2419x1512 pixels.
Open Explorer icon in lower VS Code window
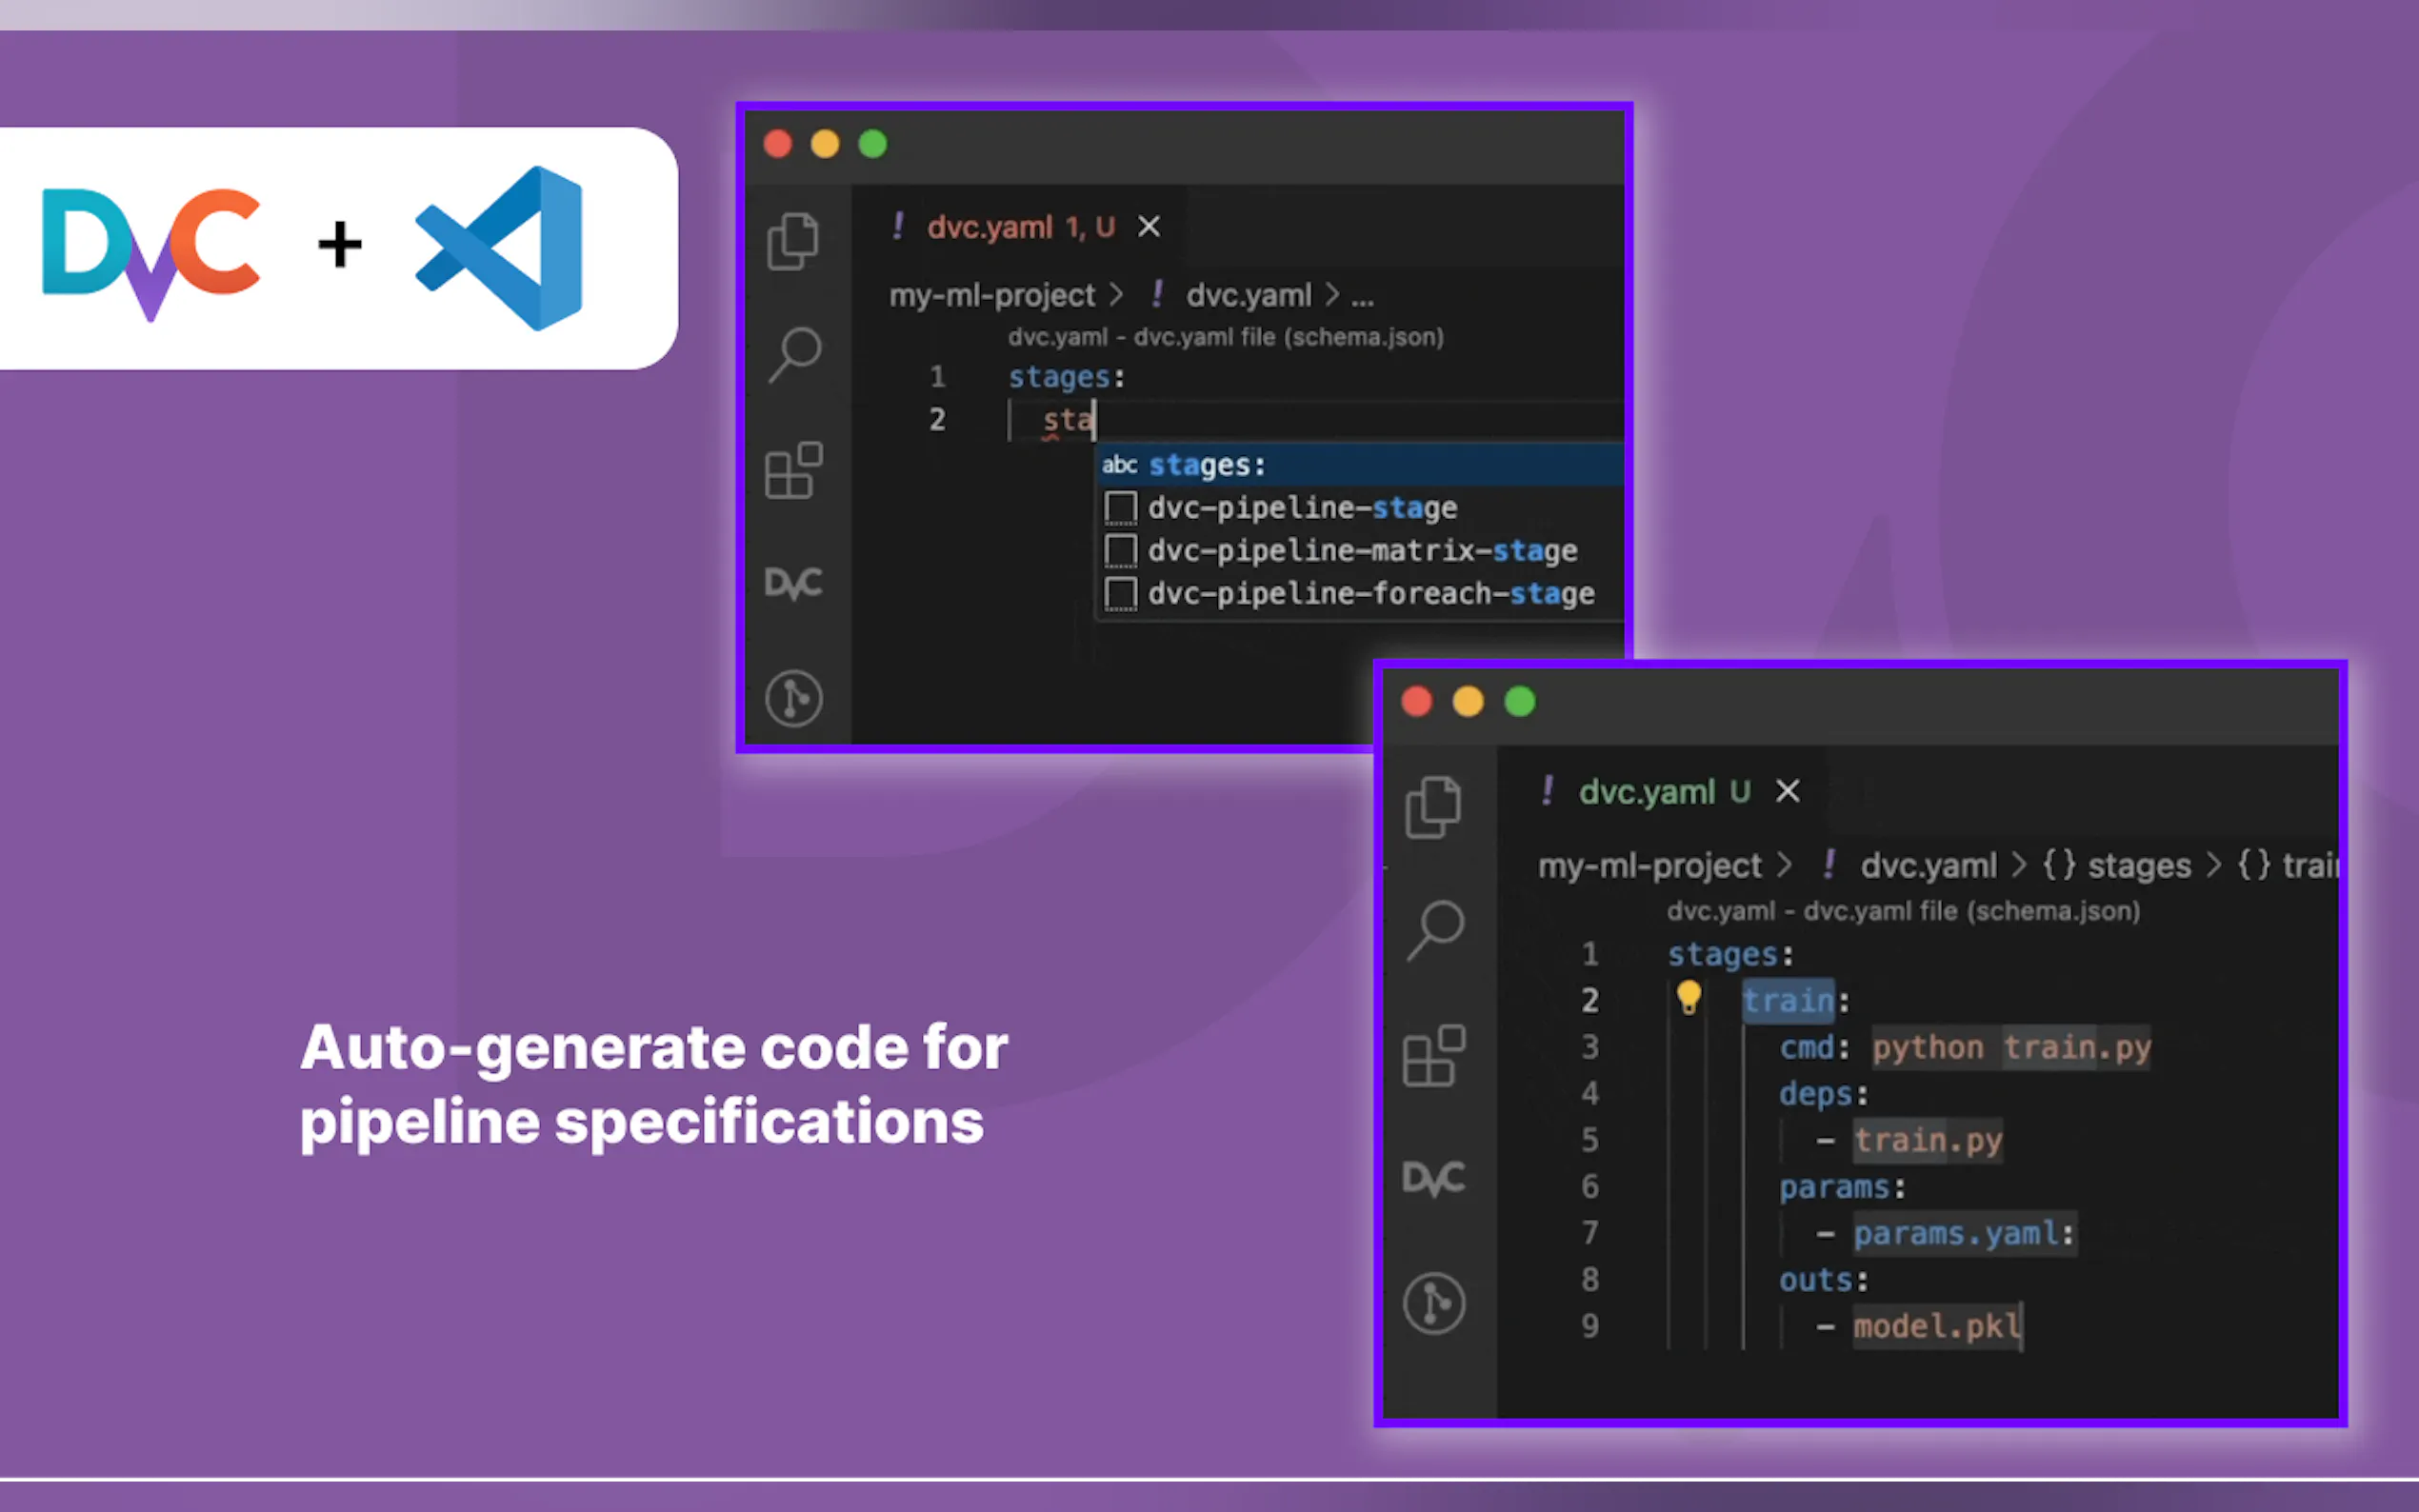(1433, 807)
